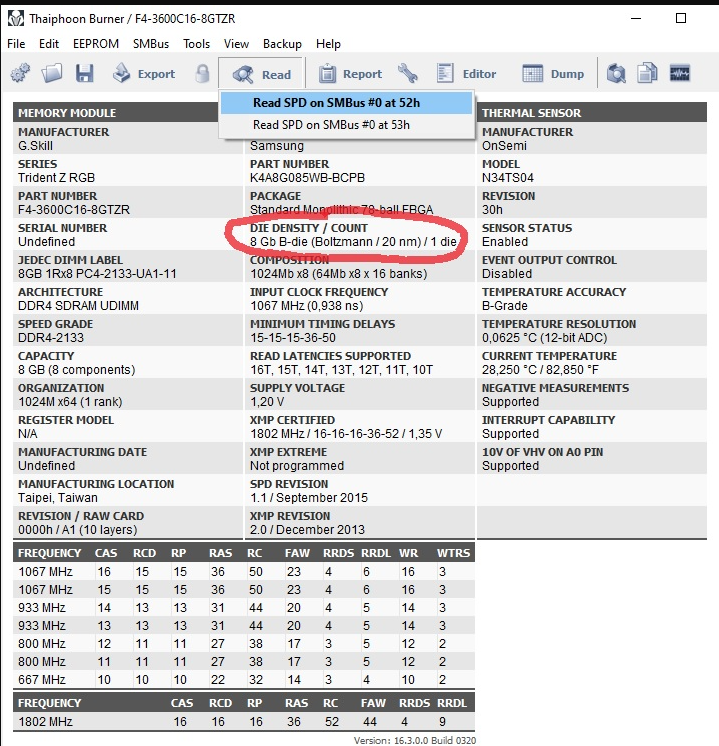Click the Read toolbar button
The width and height of the screenshot is (719, 746).
[x=261, y=74]
